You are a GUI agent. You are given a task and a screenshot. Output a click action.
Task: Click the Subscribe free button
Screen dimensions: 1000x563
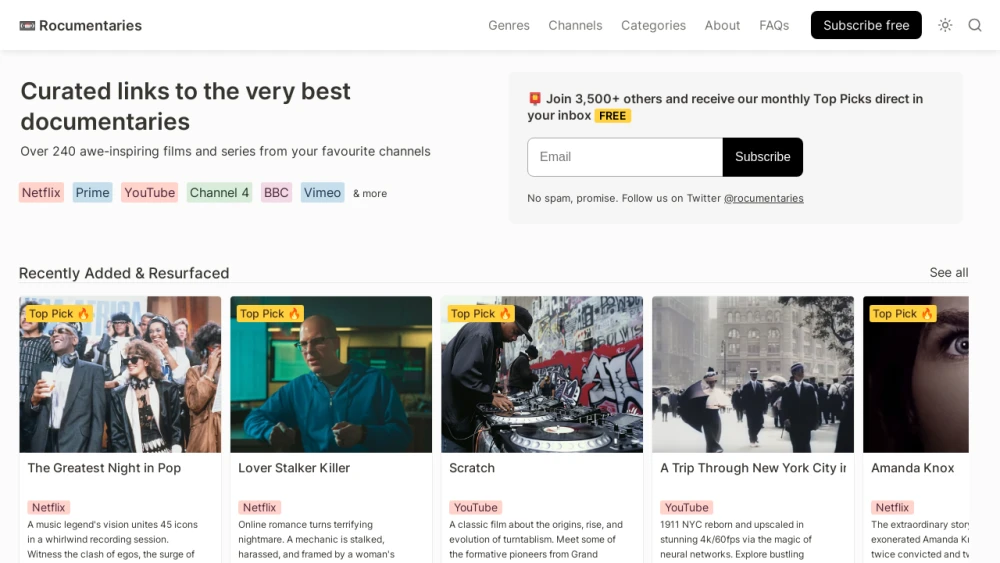pos(866,25)
